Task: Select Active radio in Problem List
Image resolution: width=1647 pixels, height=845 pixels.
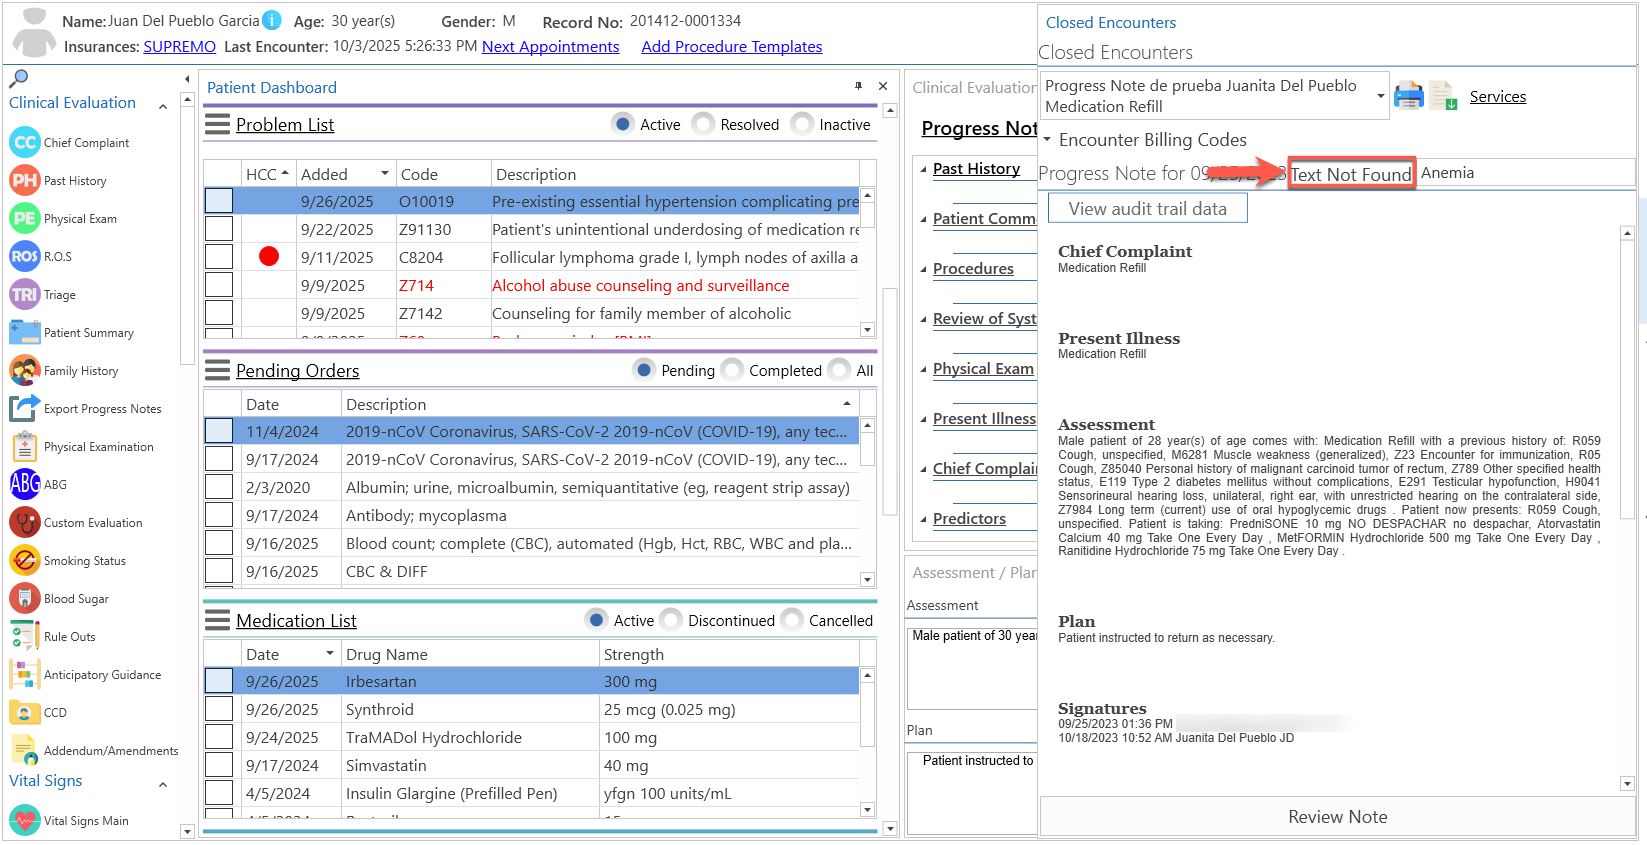Action: click(x=623, y=124)
